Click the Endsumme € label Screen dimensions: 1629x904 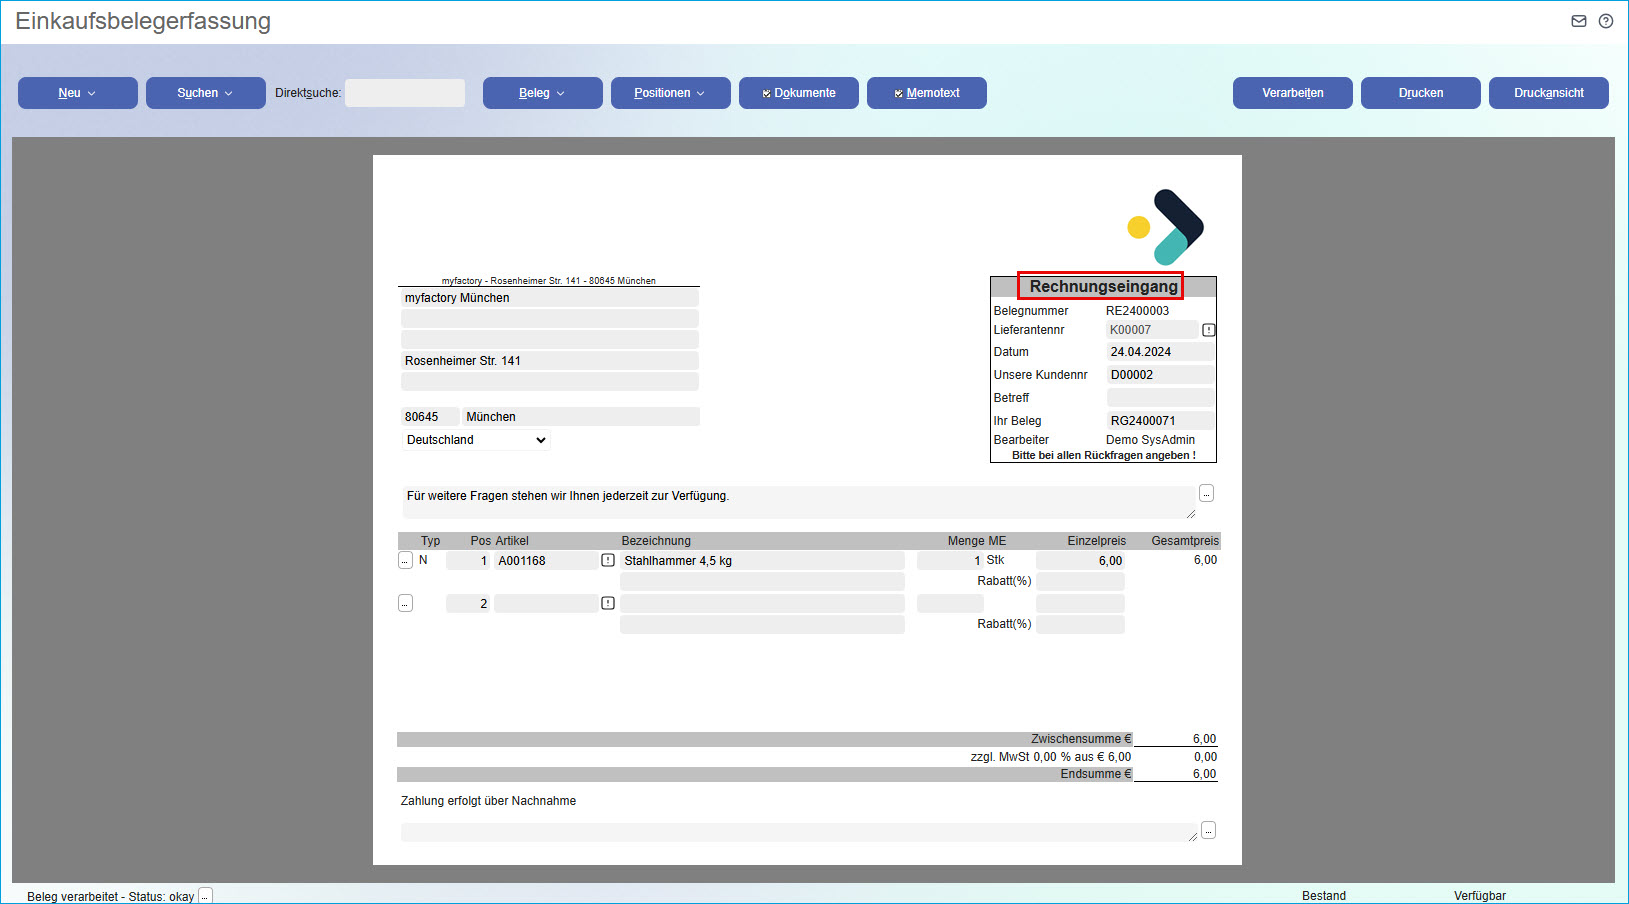point(1095,774)
